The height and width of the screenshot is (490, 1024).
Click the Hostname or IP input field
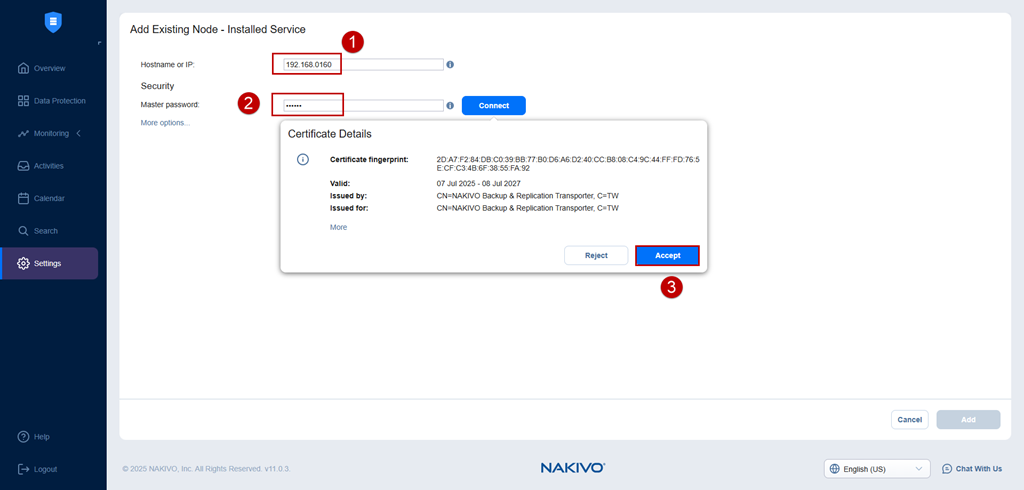tap(362, 65)
